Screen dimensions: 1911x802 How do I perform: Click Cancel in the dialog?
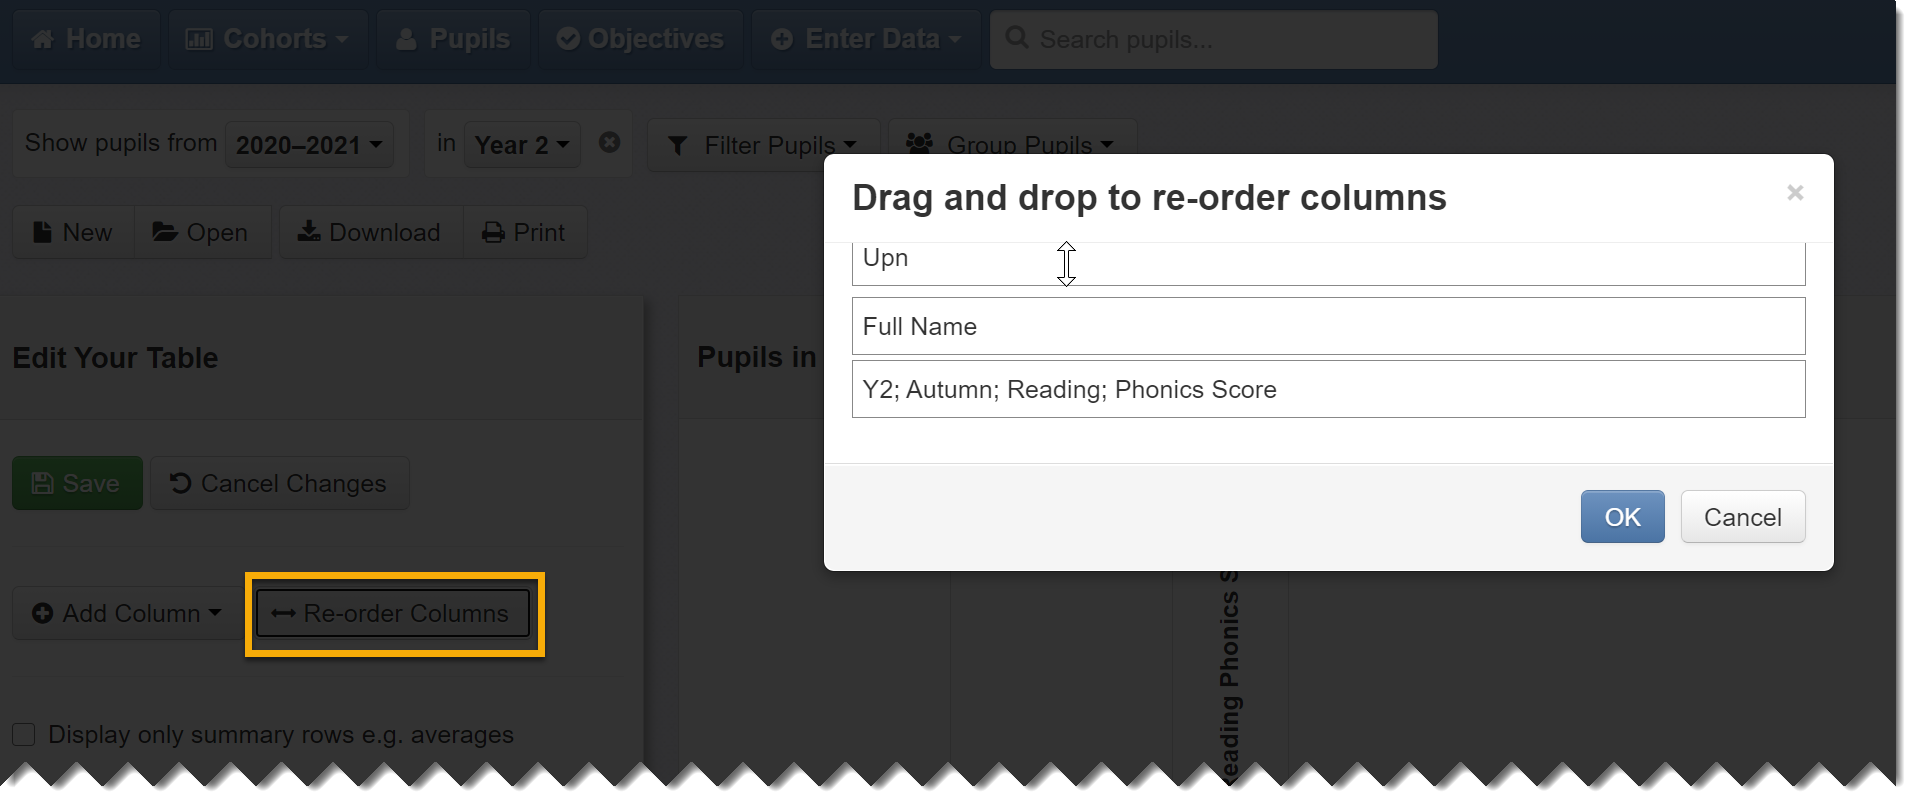(x=1742, y=517)
